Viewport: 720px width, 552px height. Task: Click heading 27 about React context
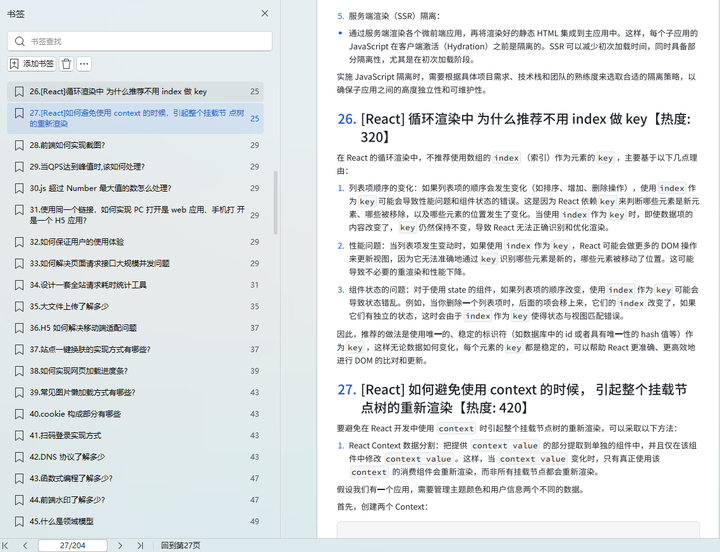click(512, 399)
